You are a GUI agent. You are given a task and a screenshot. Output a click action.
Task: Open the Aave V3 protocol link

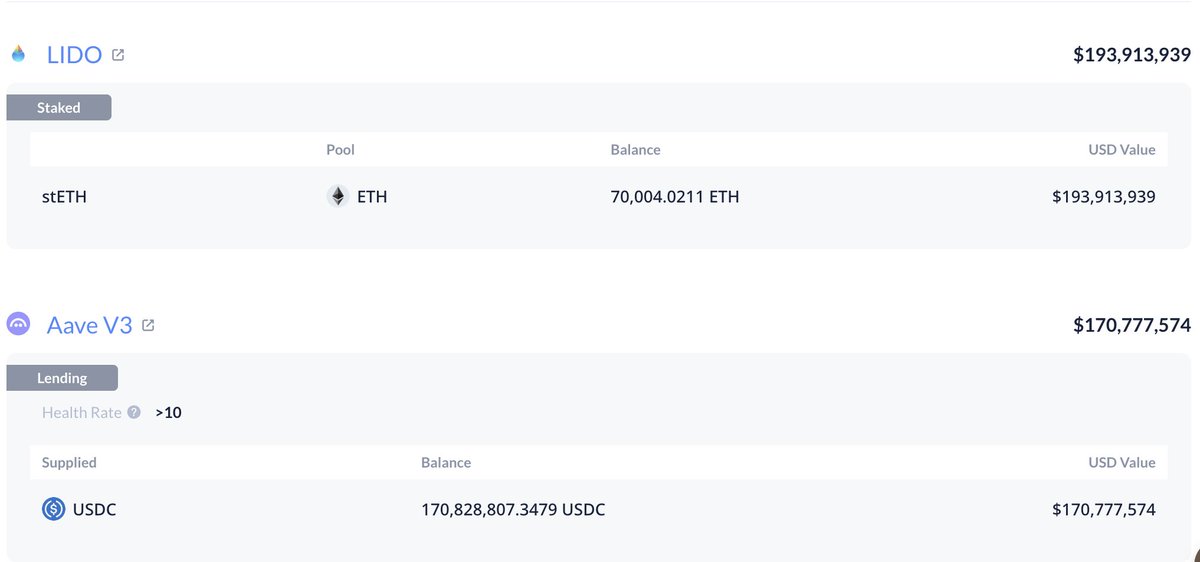[x=89, y=325]
